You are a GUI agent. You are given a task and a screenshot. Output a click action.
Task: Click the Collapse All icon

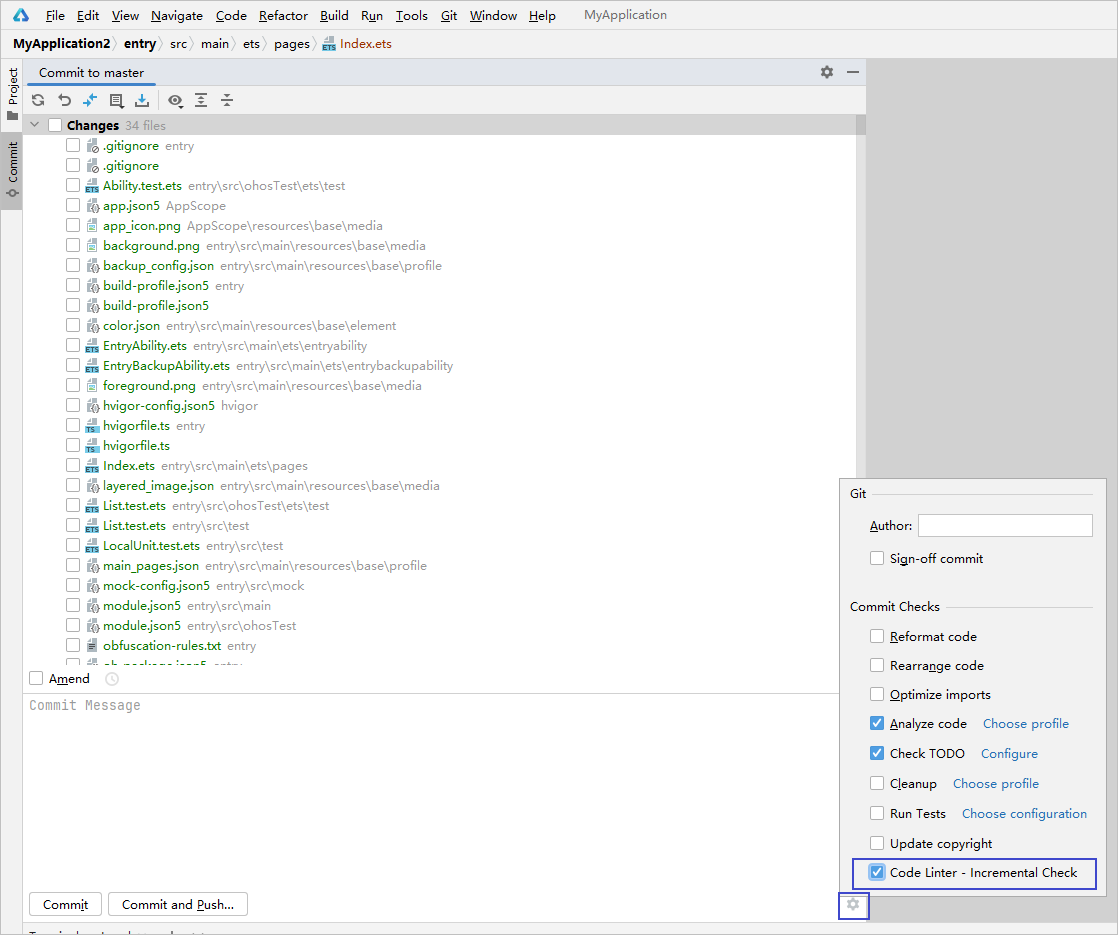click(x=227, y=100)
